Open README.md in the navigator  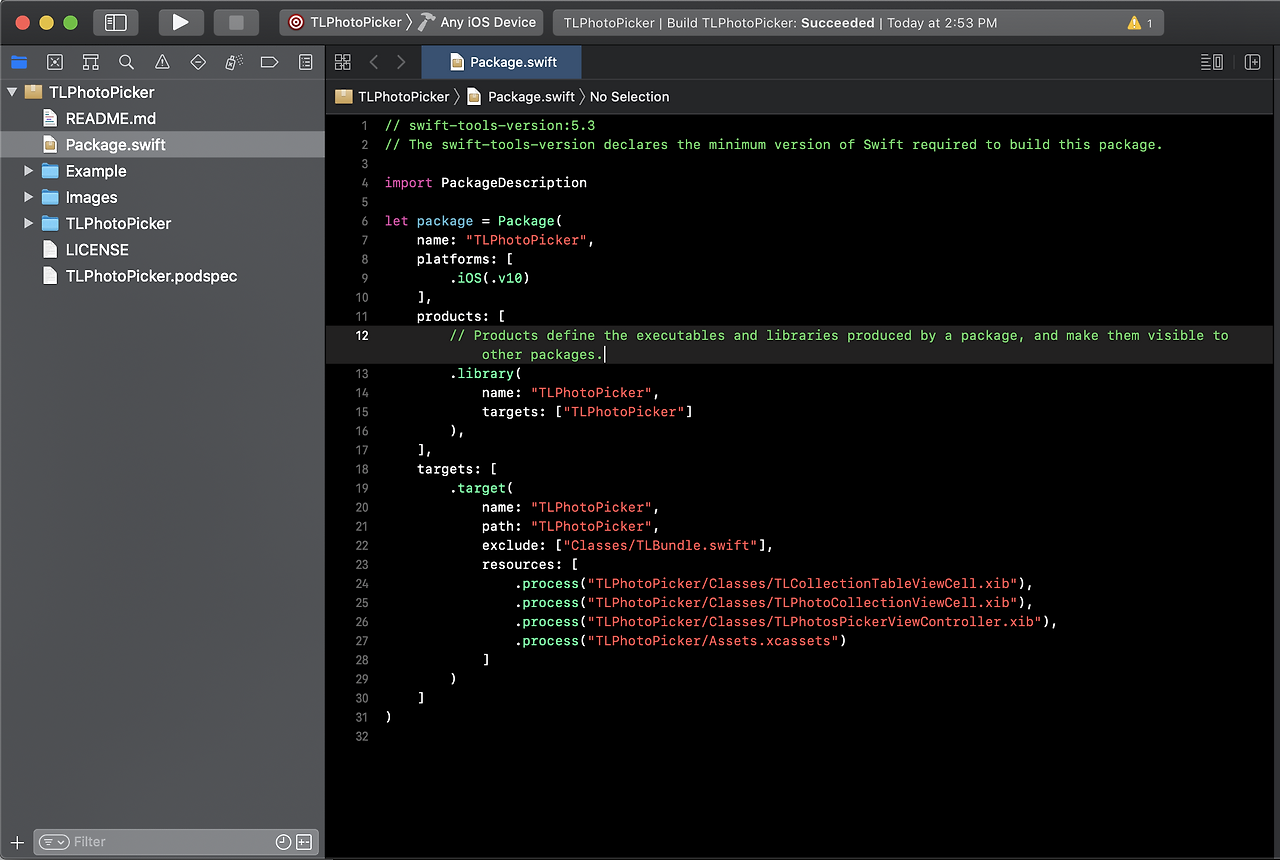point(110,118)
